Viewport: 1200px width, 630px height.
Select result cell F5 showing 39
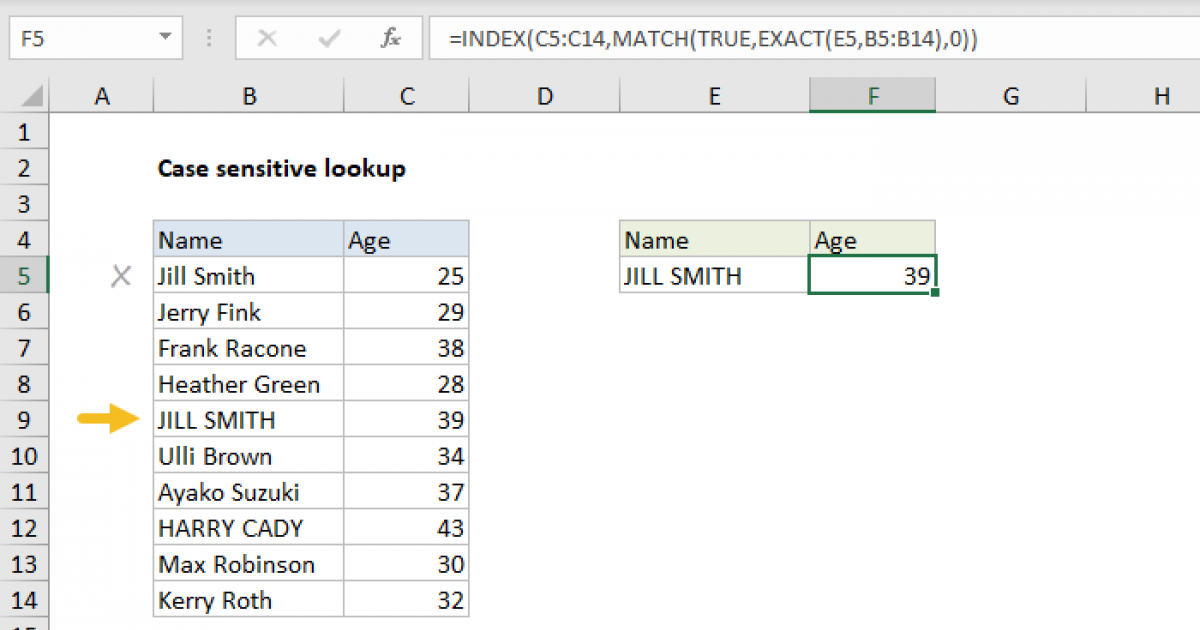[x=873, y=276]
